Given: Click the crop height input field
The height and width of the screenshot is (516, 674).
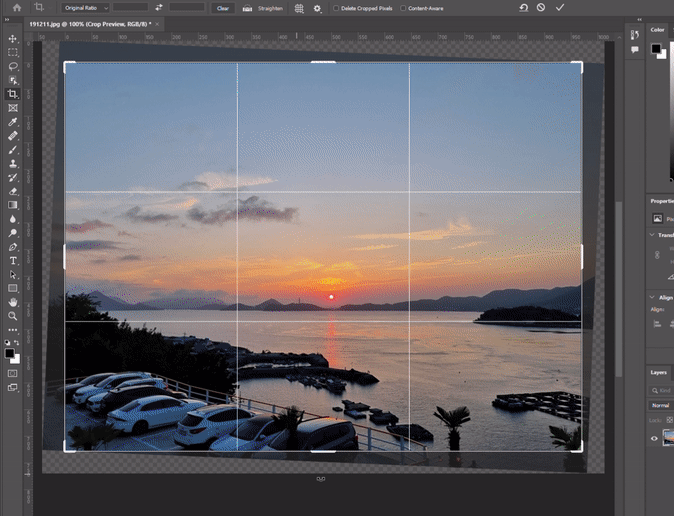Looking at the screenshot, I should click(x=187, y=8).
